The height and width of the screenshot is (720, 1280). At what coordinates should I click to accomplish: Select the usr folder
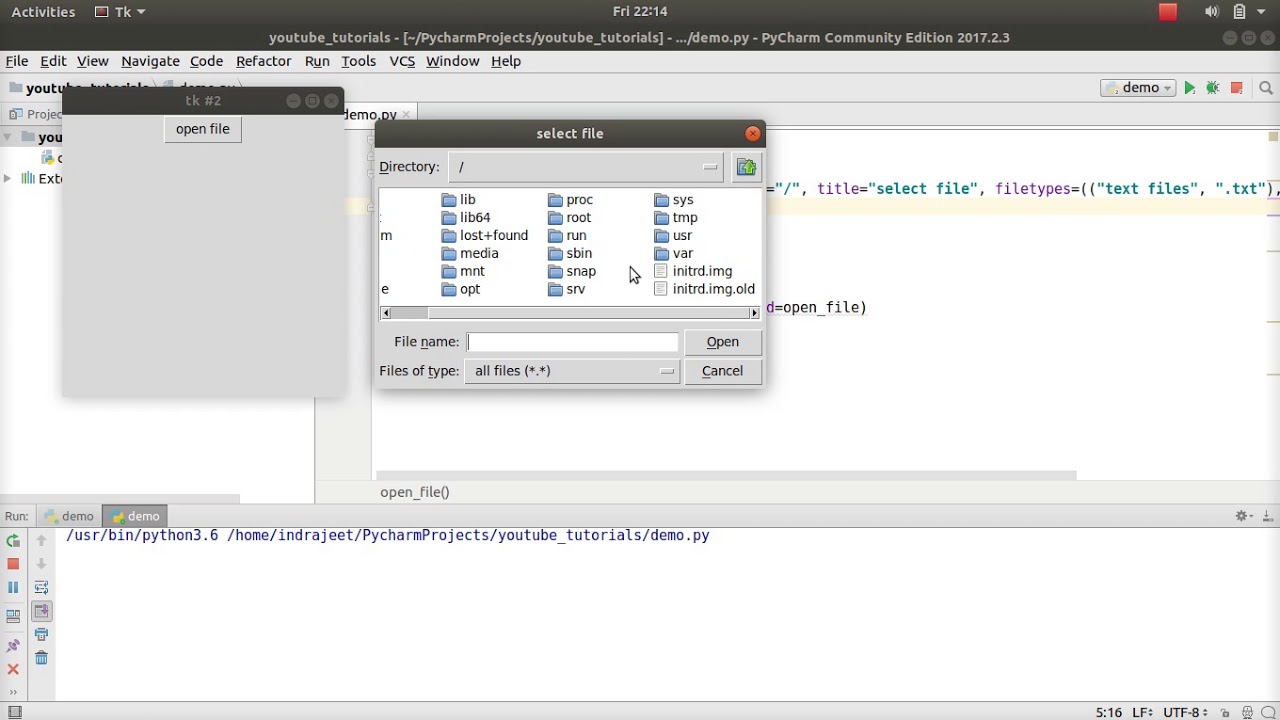pos(673,236)
